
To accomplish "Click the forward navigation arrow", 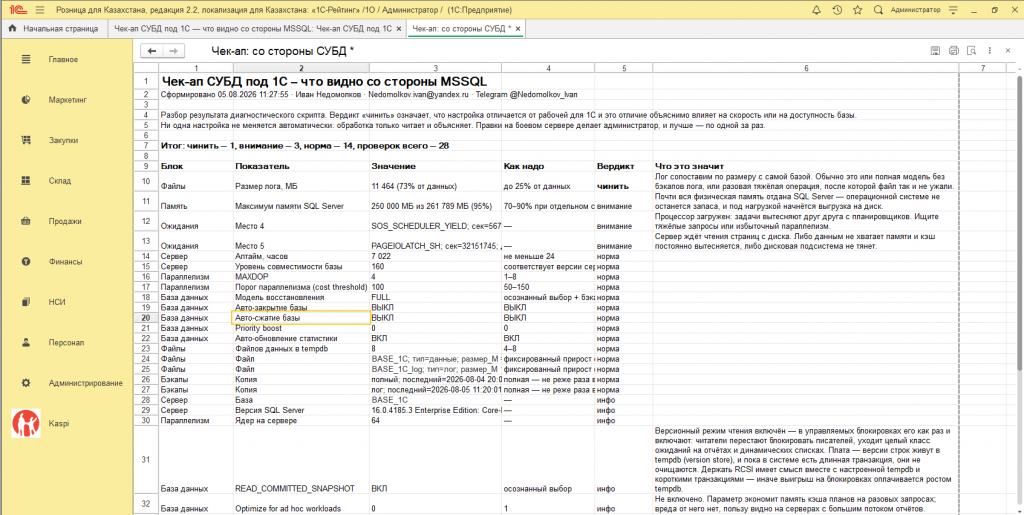I will [173, 51].
